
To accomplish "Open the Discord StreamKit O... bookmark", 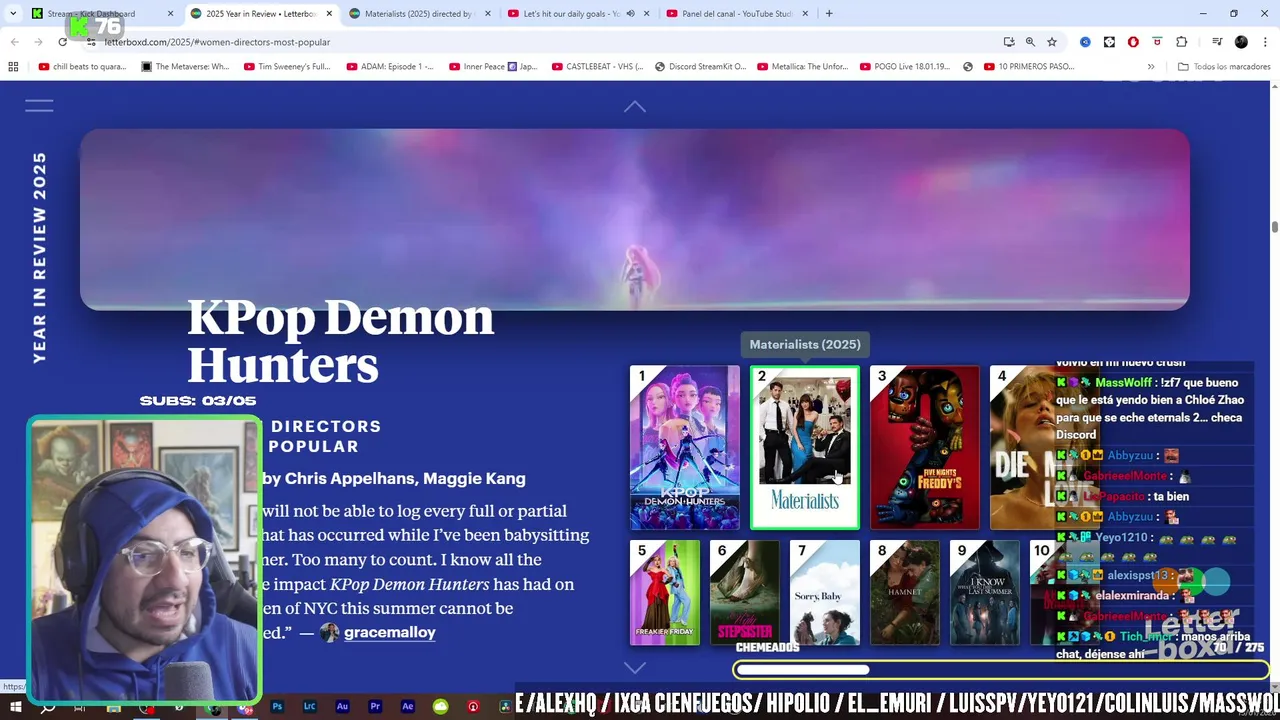I will click(x=700, y=67).
